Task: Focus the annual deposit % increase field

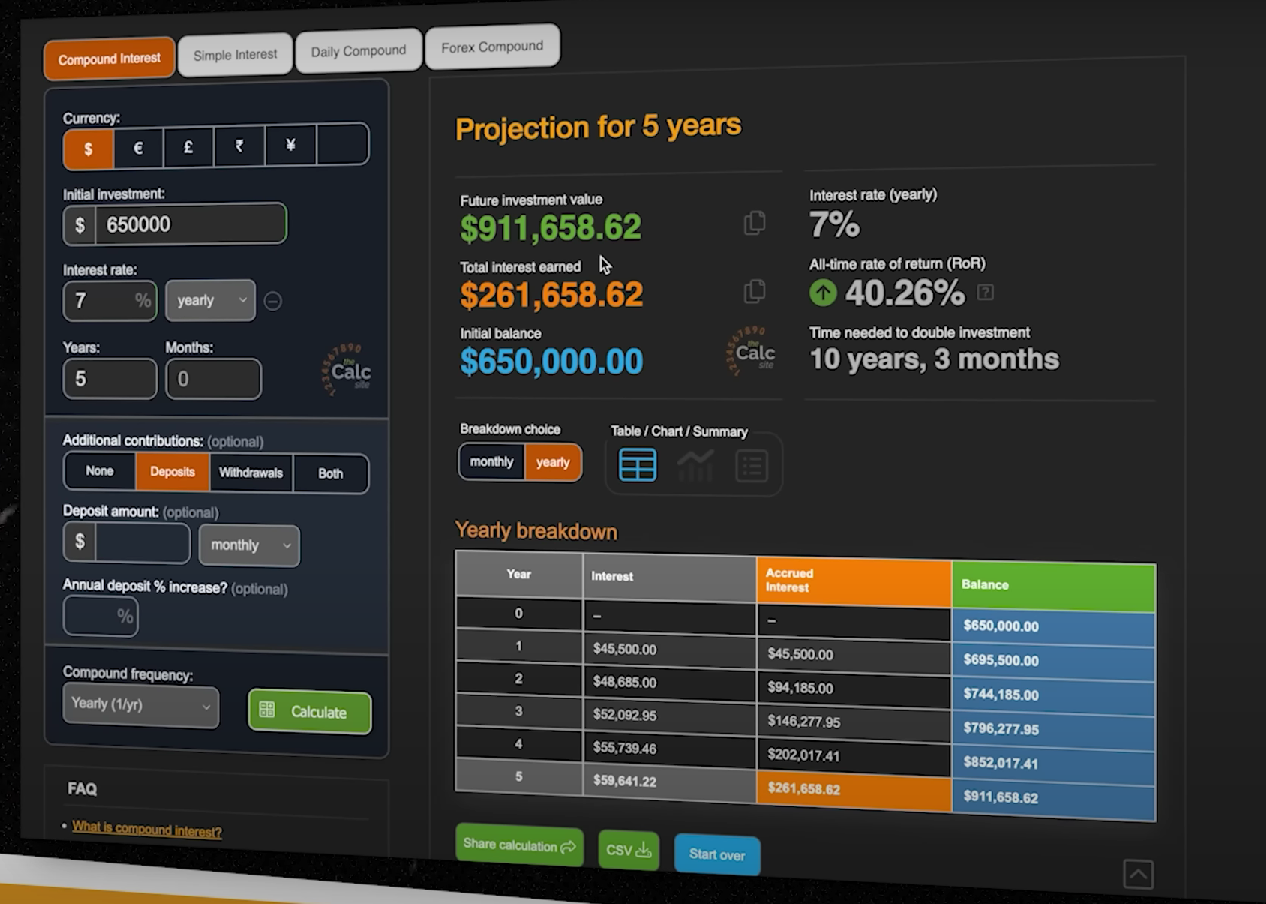Action: click(100, 616)
